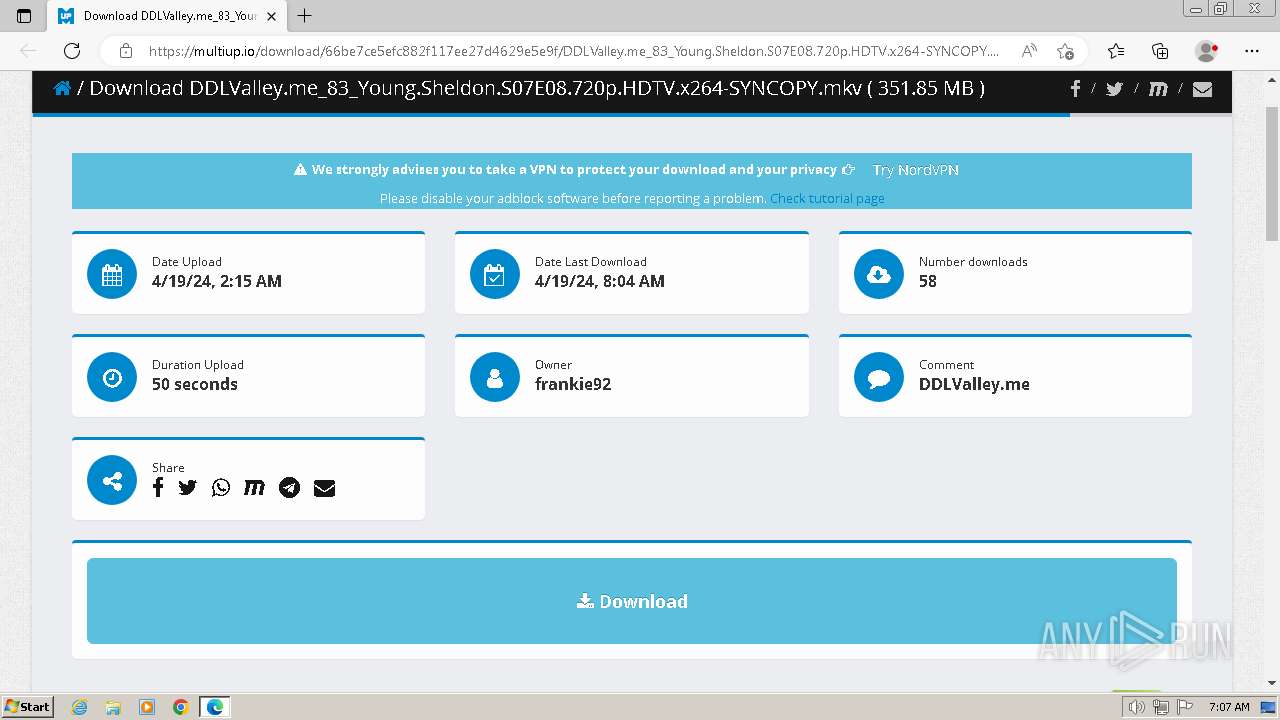The height and width of the screenshot is (720, 1280).
Task: Click the Number downloads cloud icon
Action: pos(879,274)
